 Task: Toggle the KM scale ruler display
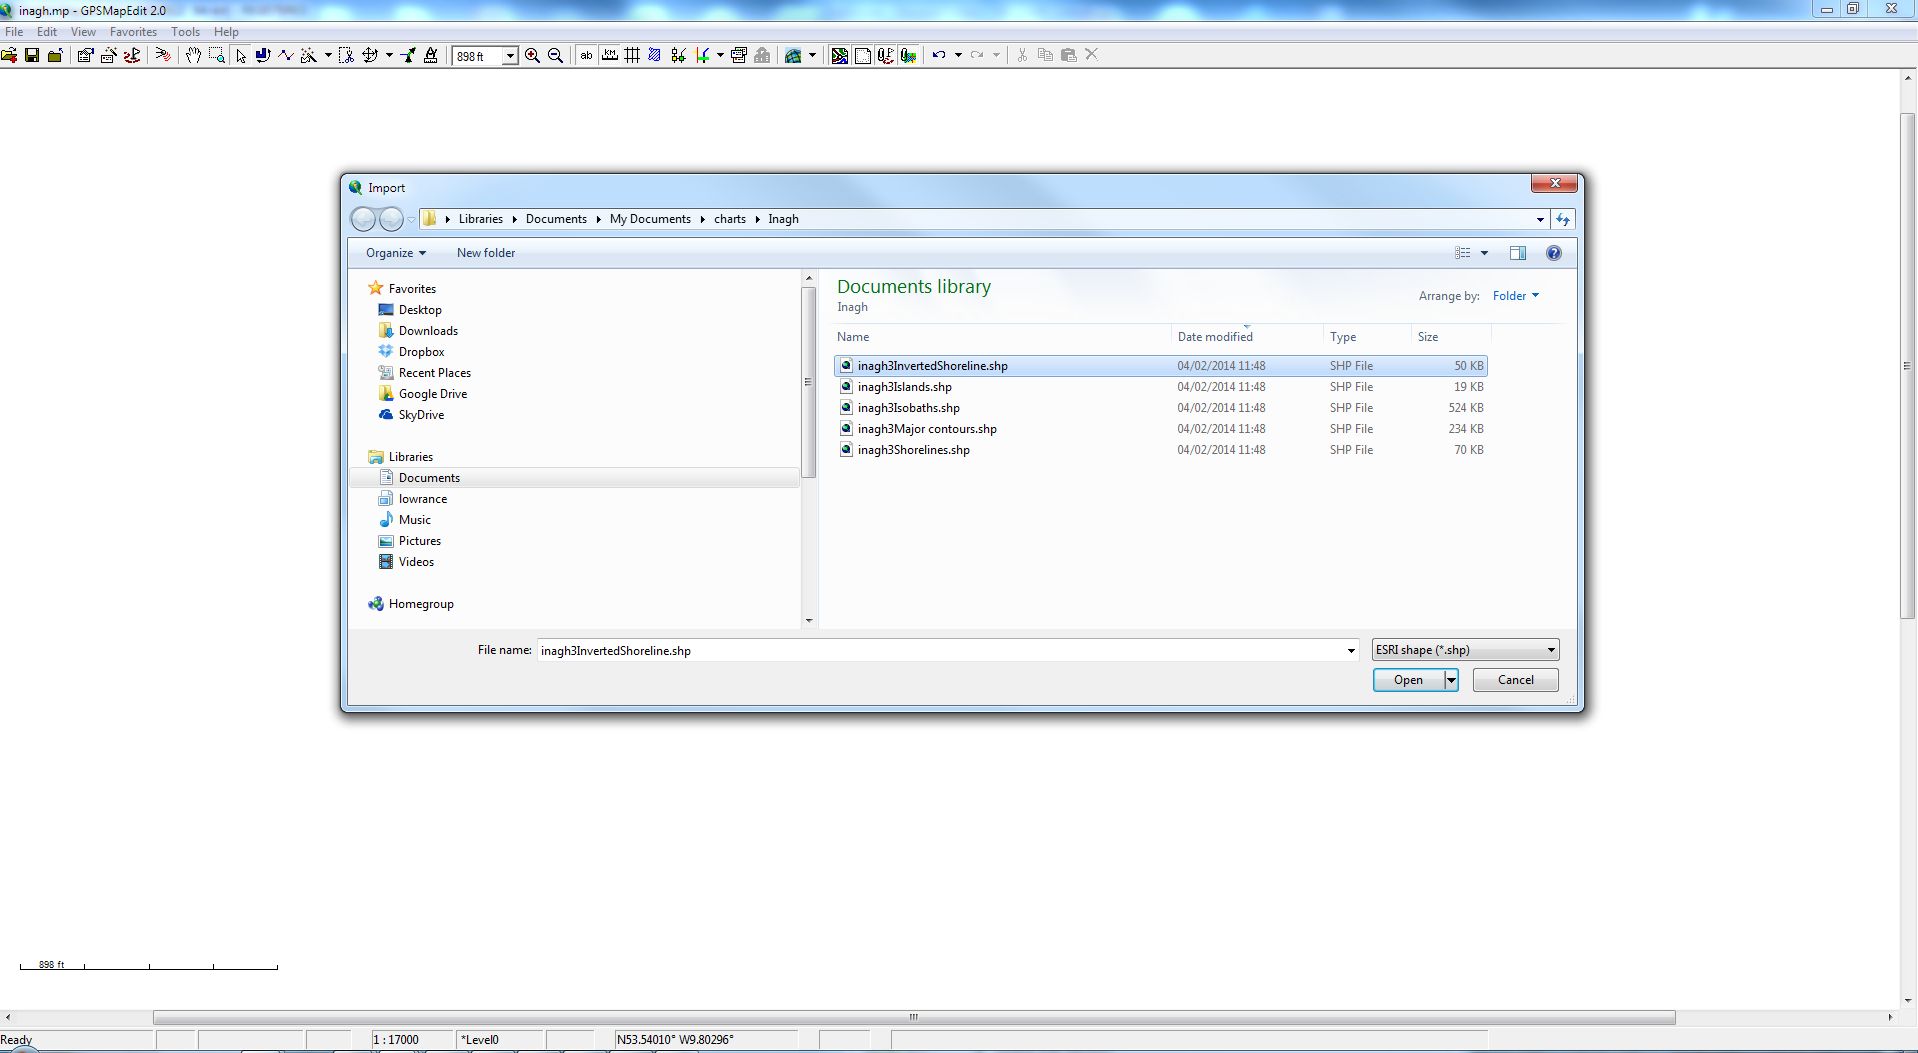point(609,55)
